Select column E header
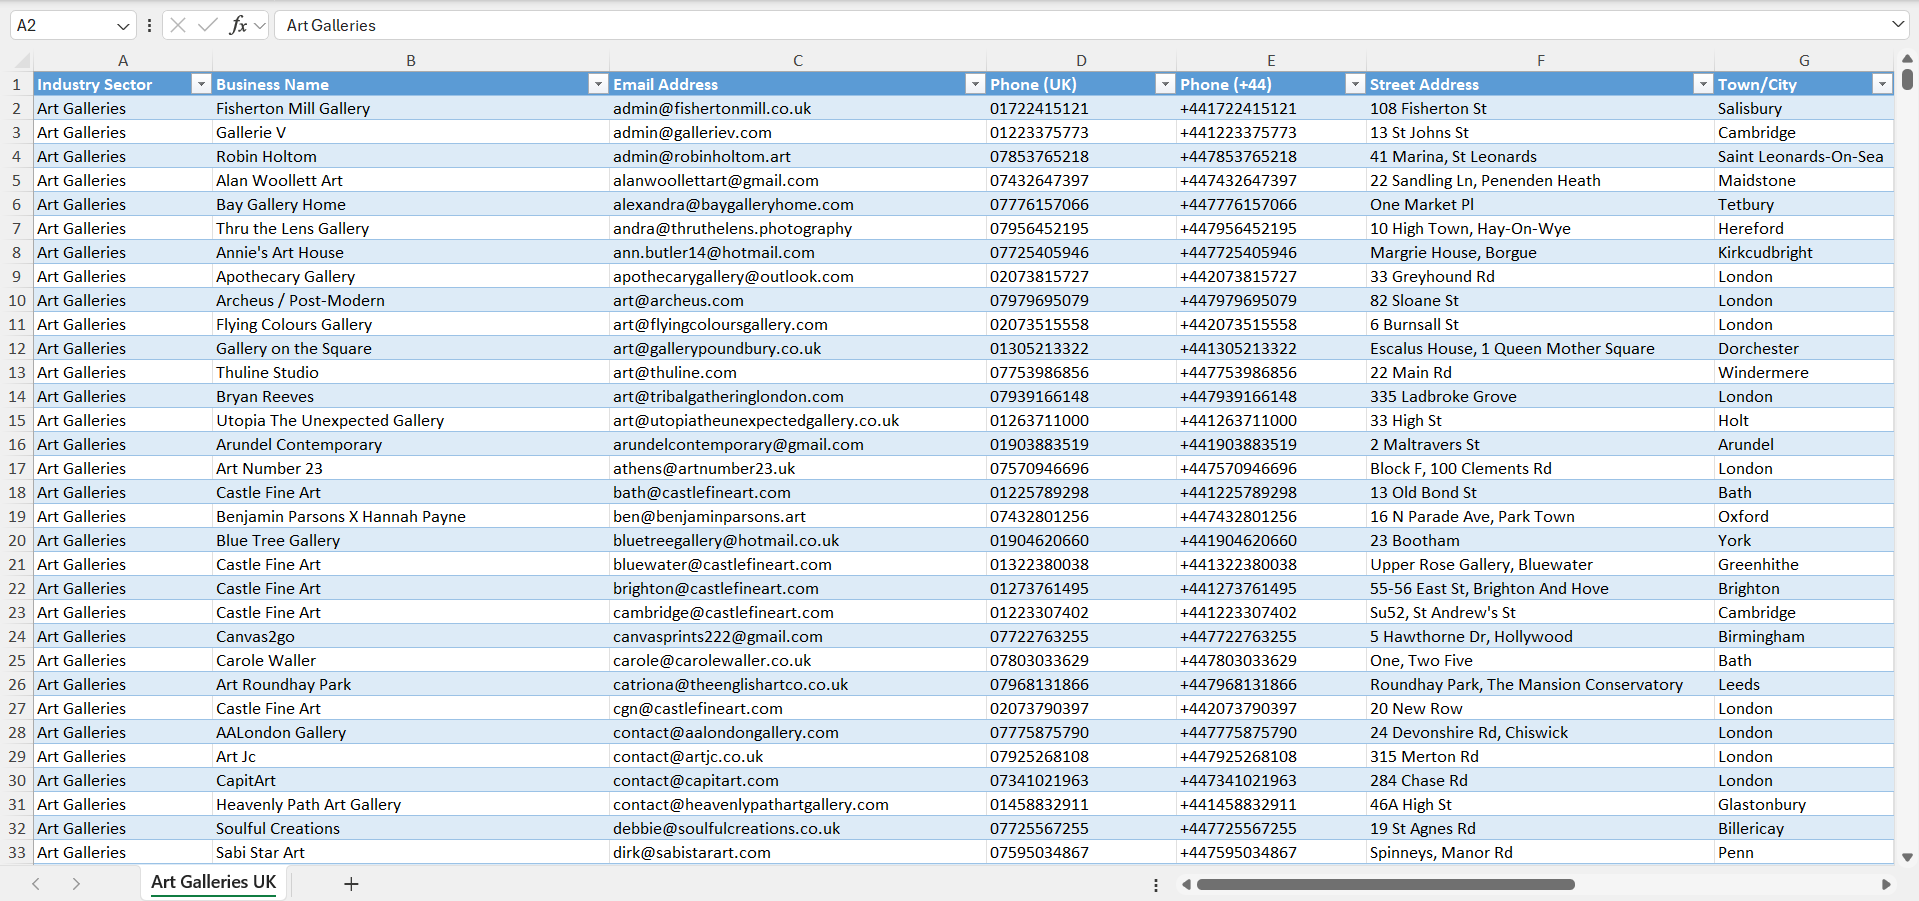Screen dimensions: 1919x901 pyautogui.click(x=1271, y=60)
